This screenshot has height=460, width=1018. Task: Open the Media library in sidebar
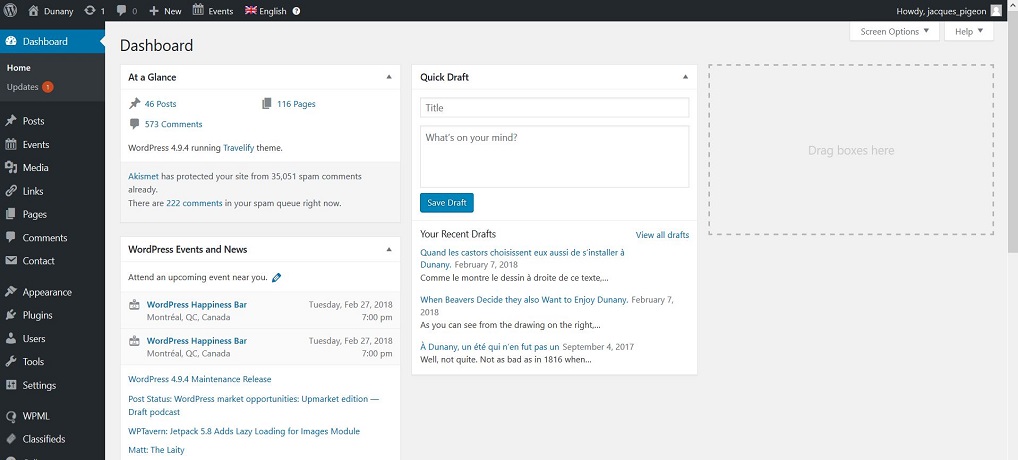[x=35, y=168]
